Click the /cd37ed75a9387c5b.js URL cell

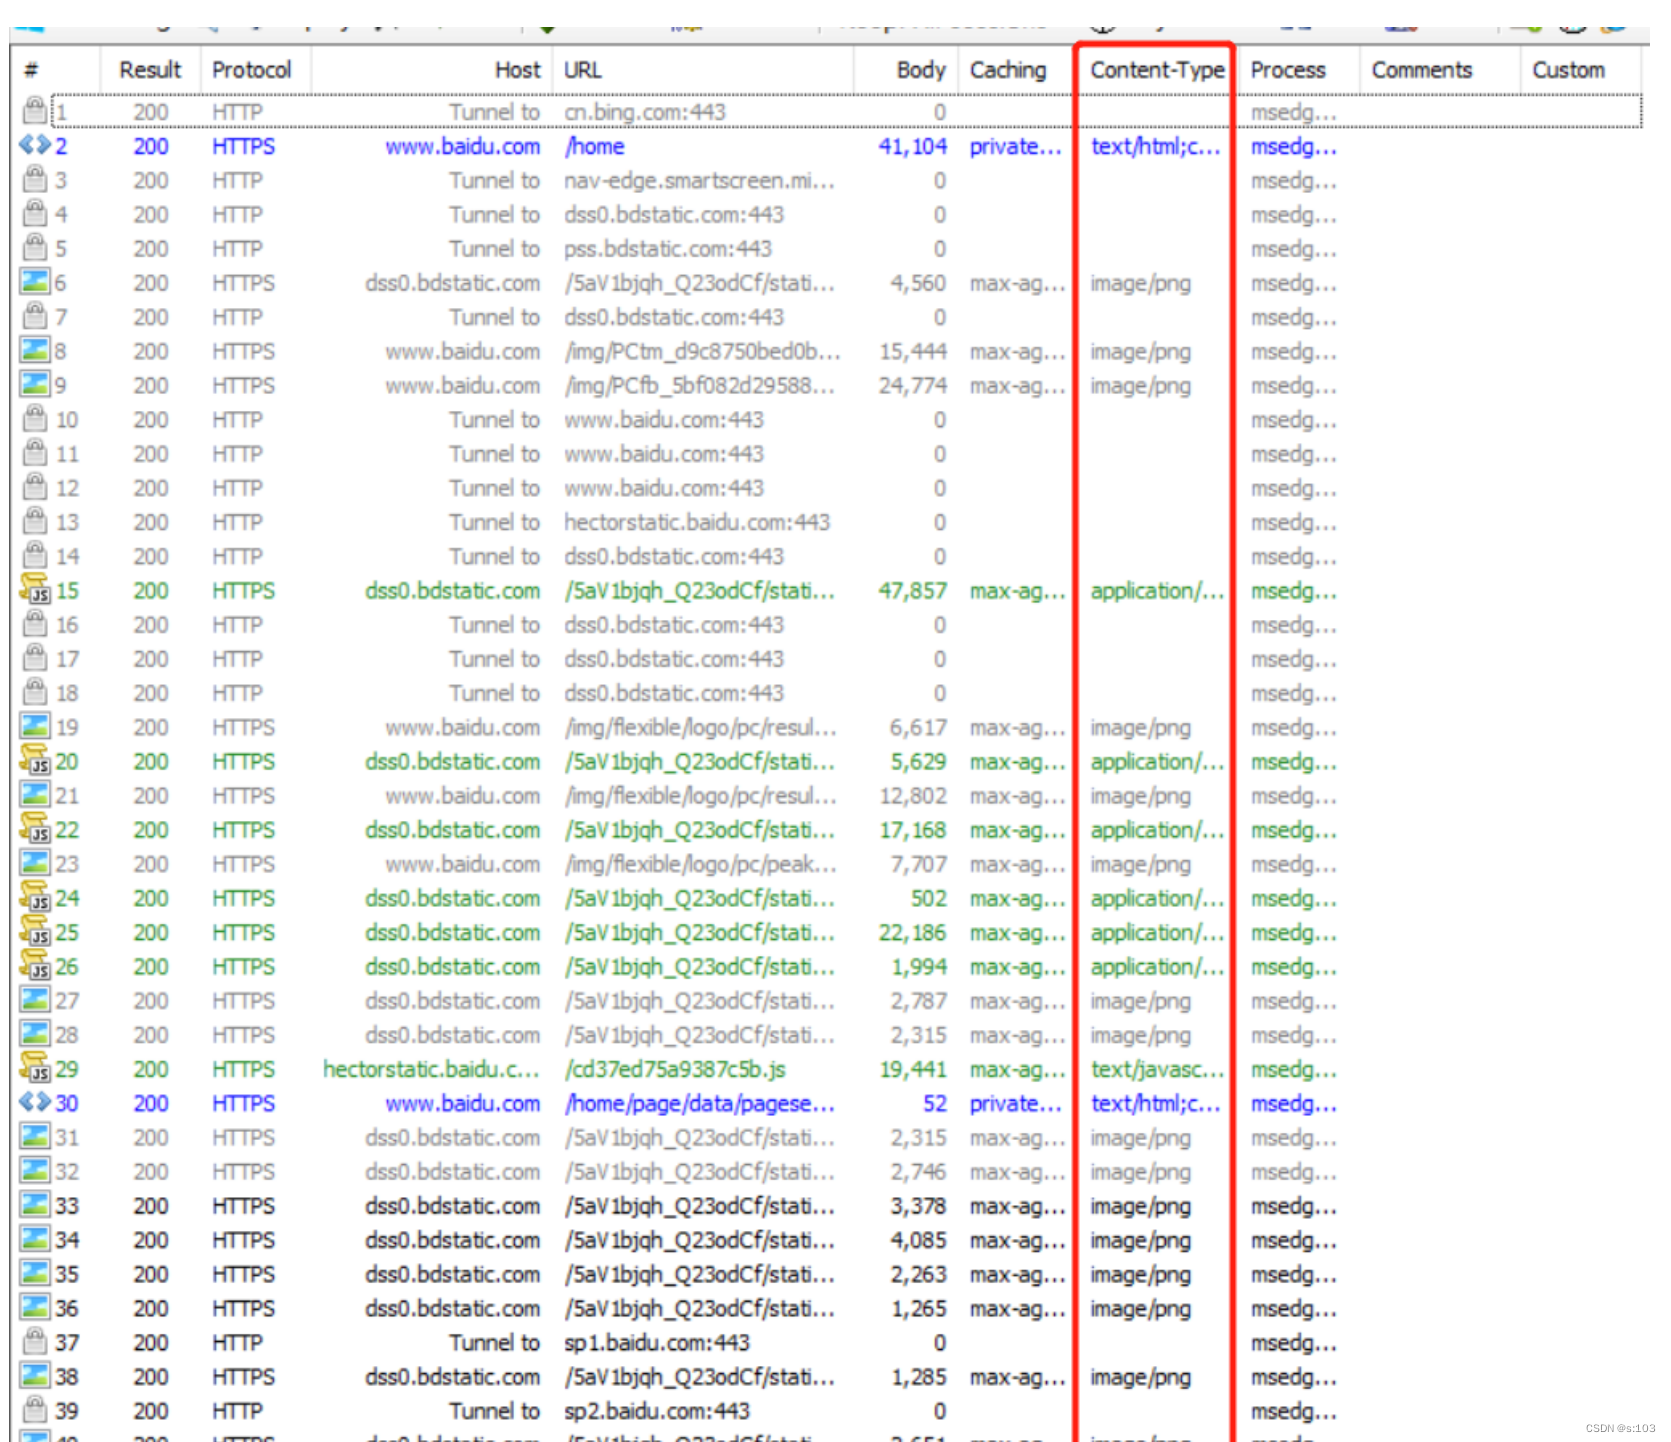675,1069
